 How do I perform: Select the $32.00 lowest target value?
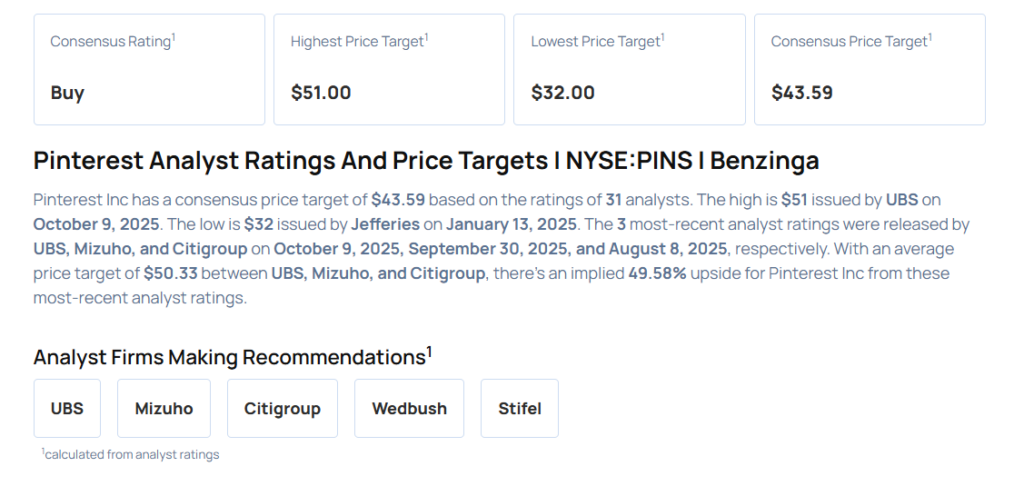(562, 93)
